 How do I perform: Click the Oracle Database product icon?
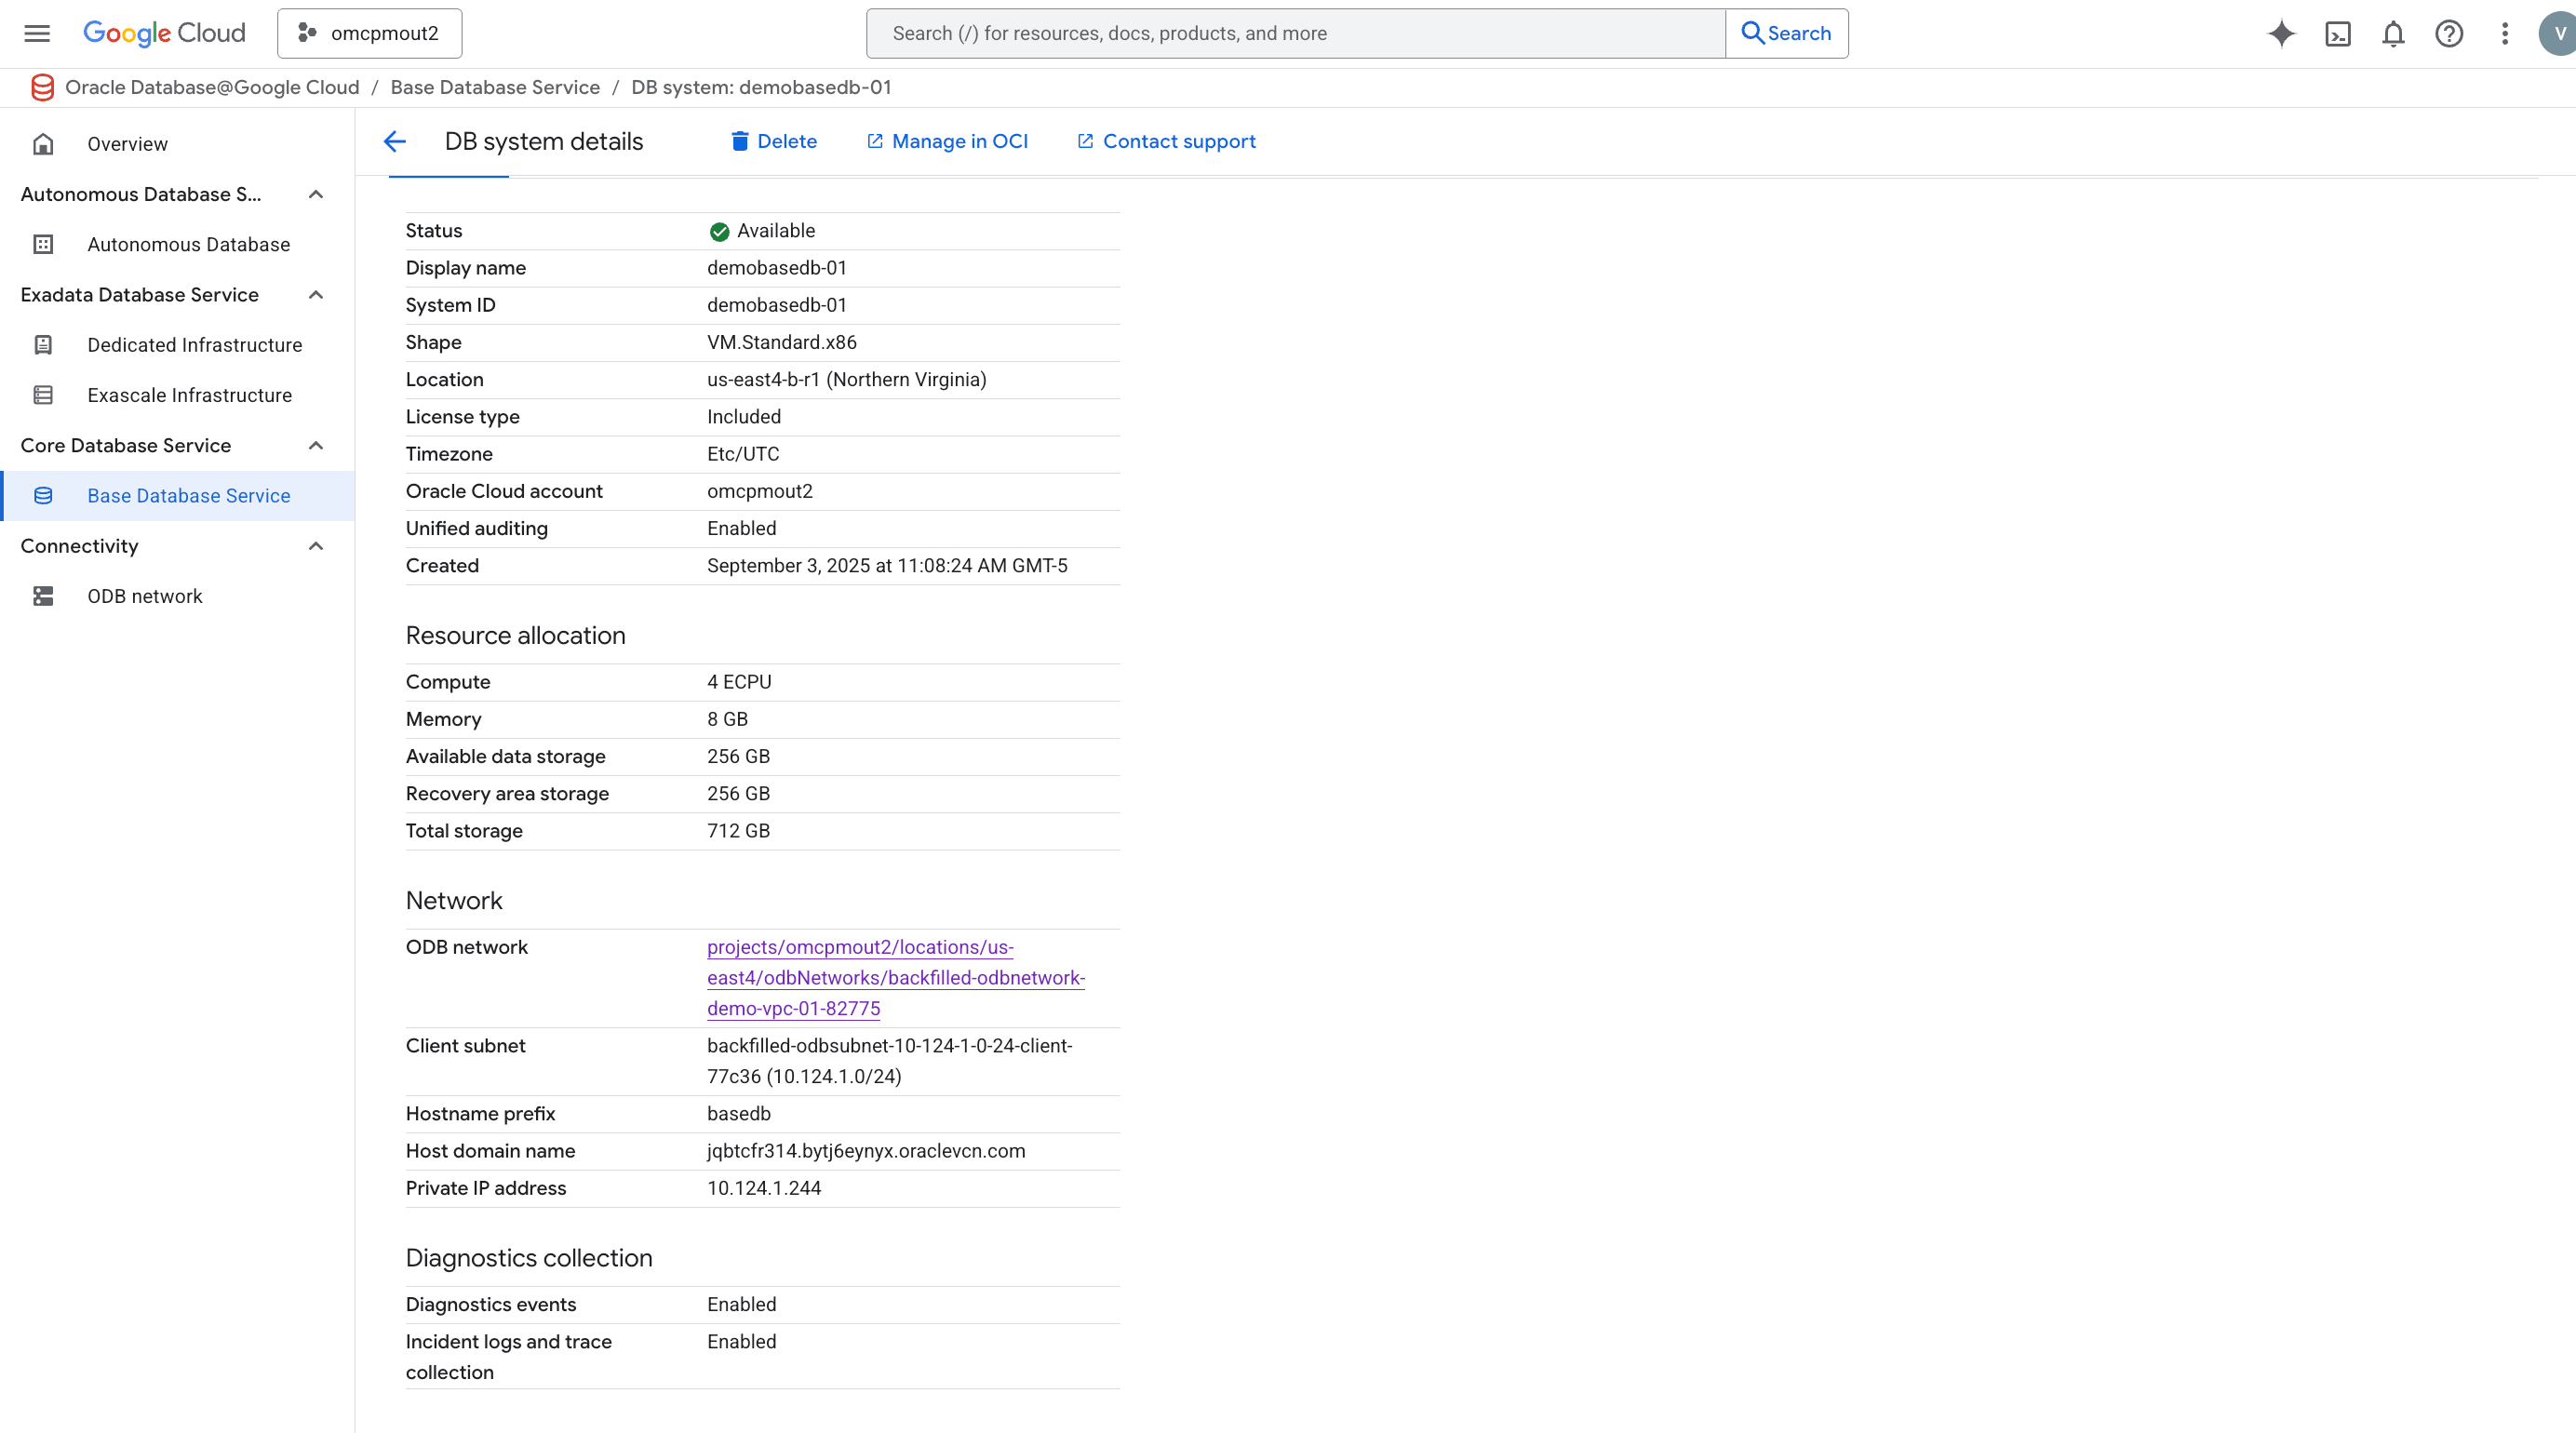pyautogui.click(x=42, y=87)
